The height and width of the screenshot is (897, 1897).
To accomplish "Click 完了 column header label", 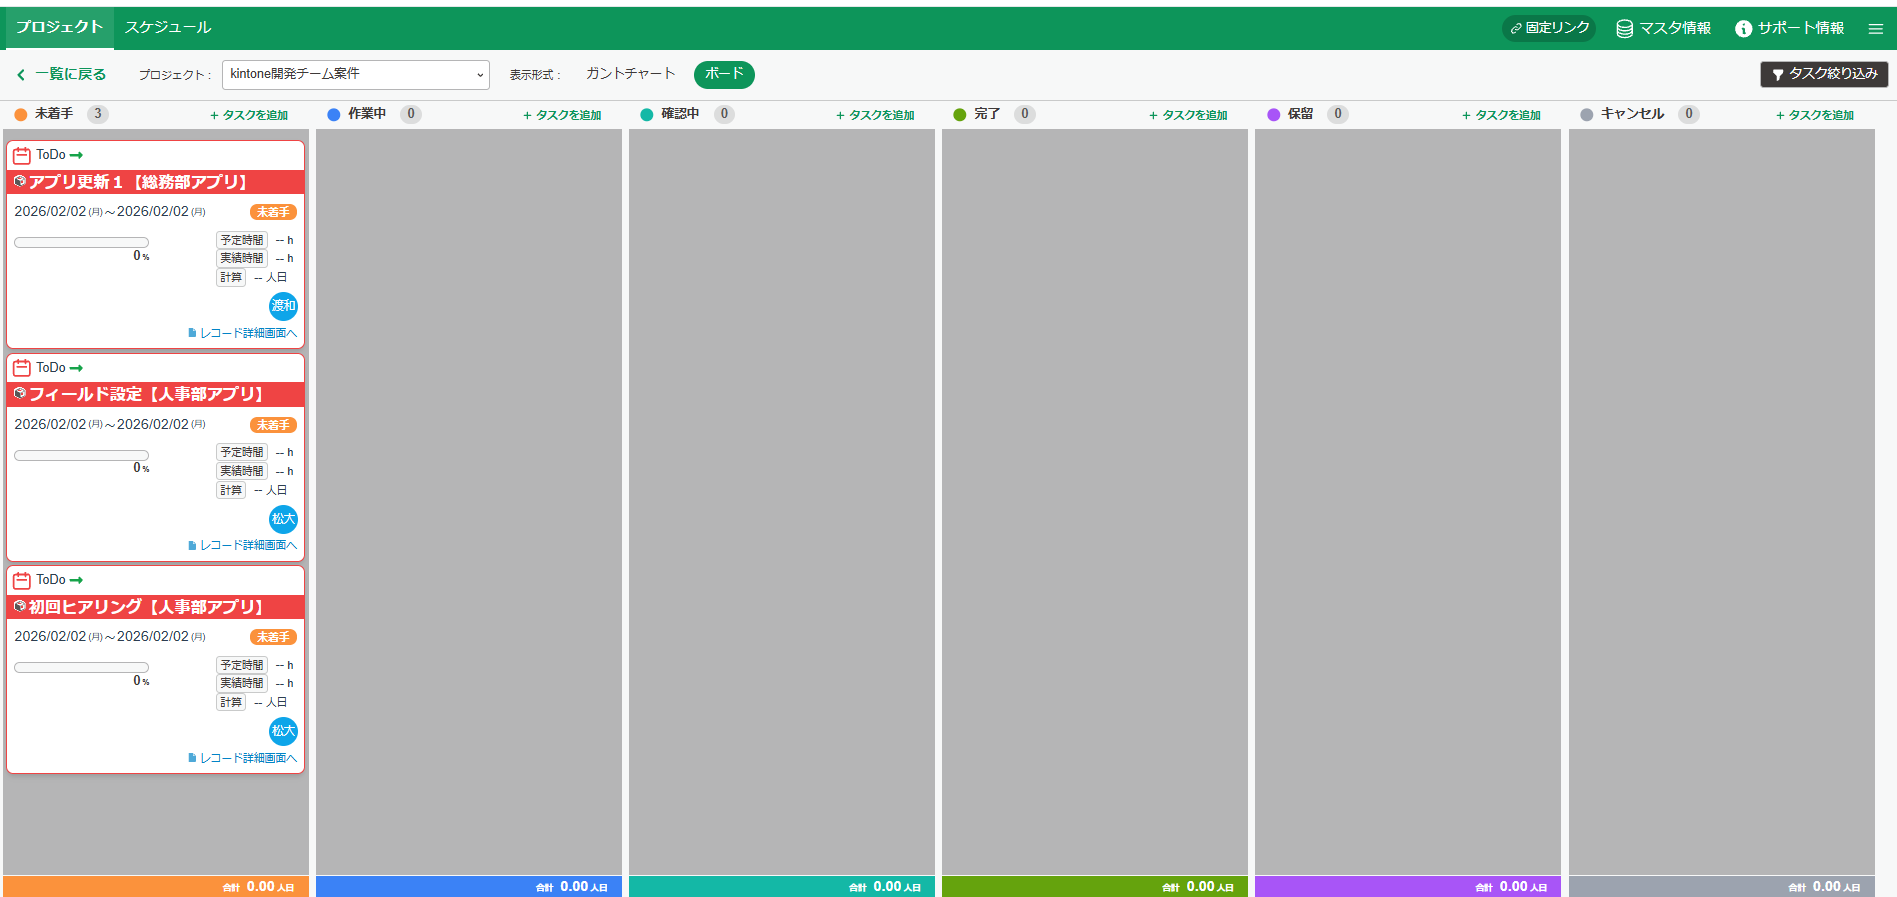I will click(x=987, y=114).
